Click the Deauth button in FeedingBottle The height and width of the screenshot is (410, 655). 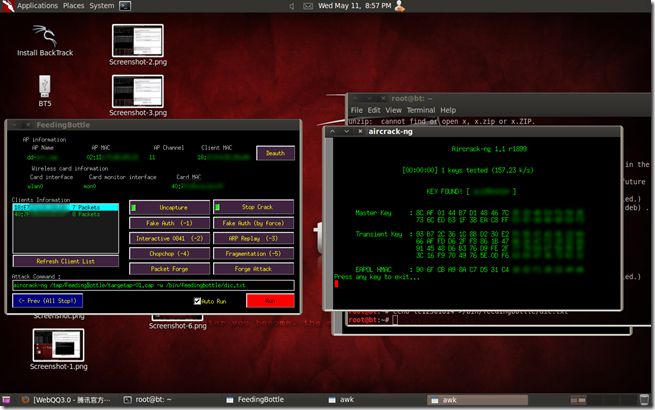[x=275, y=153]
